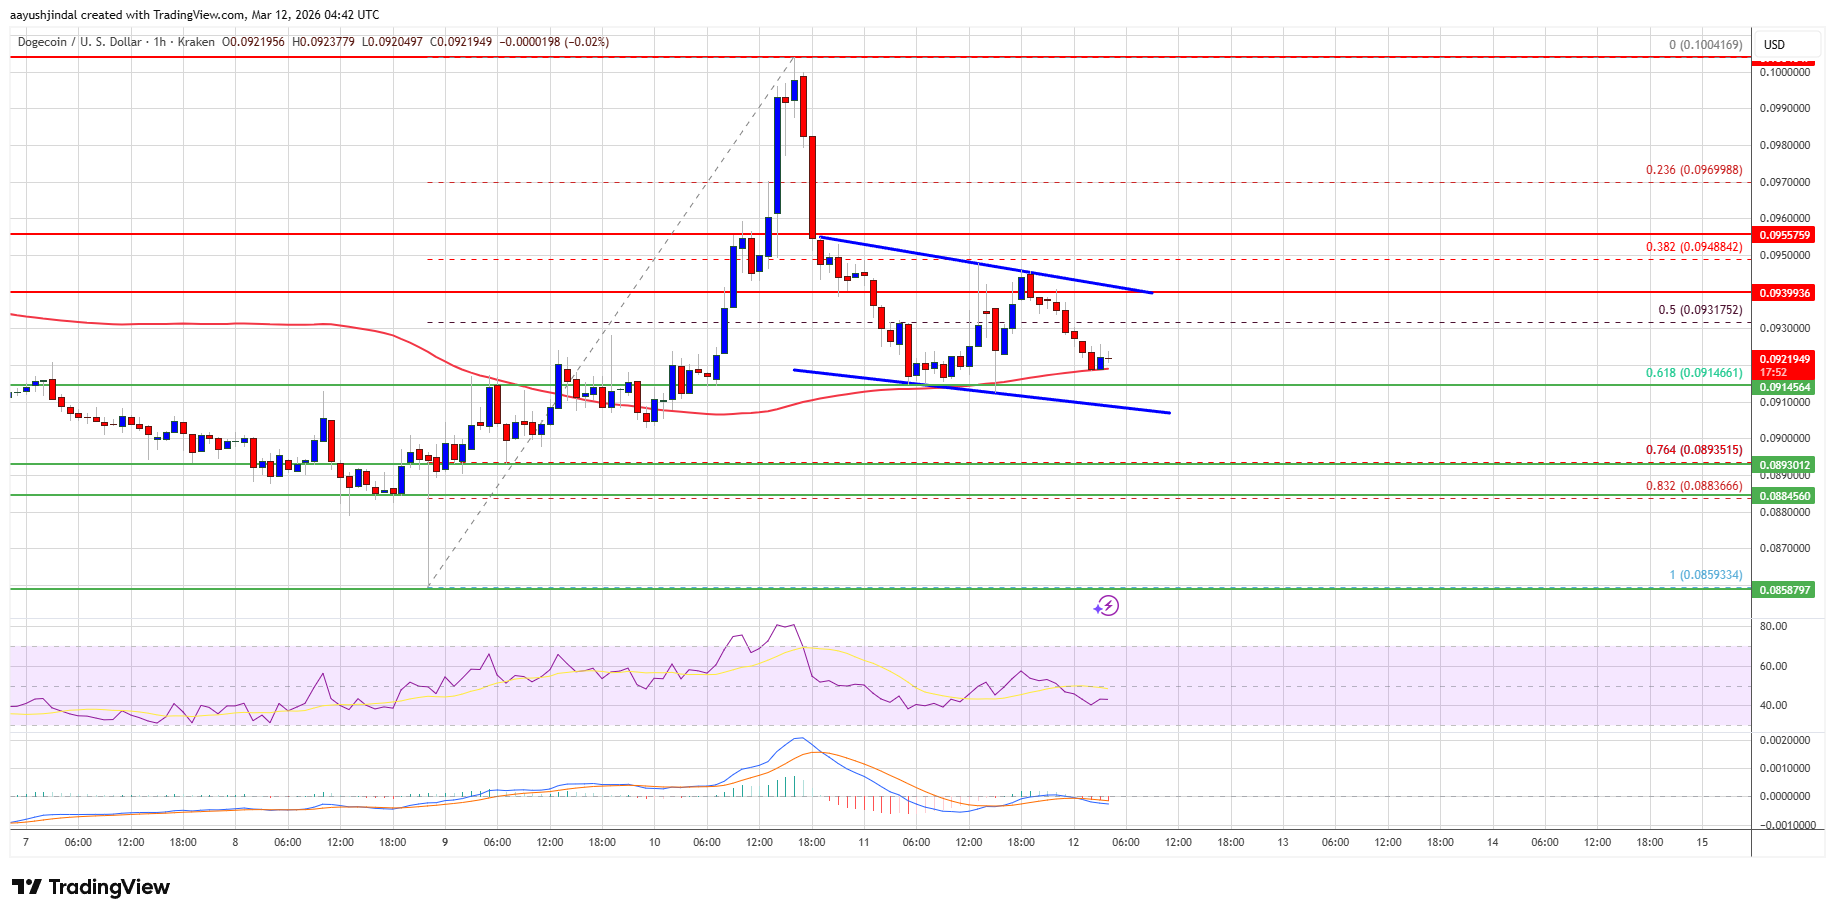Click the green 0.0893012 price tag
This screenshot has width=1835, height=917.
pos(1785,465)
